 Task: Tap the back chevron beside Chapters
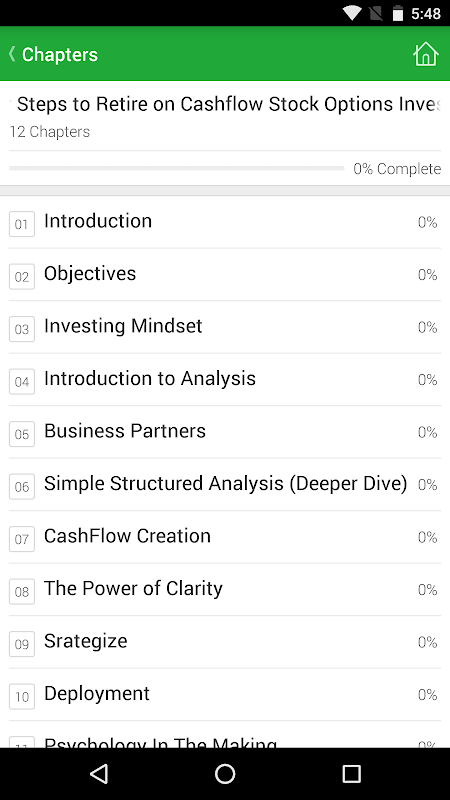pyautogui.click(x=12, y=54)
